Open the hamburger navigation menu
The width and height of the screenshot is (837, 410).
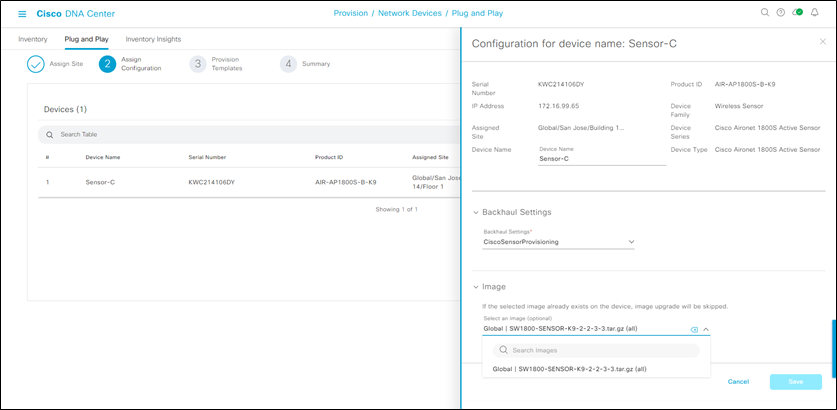pyautogui.click(x=22, y=13)
